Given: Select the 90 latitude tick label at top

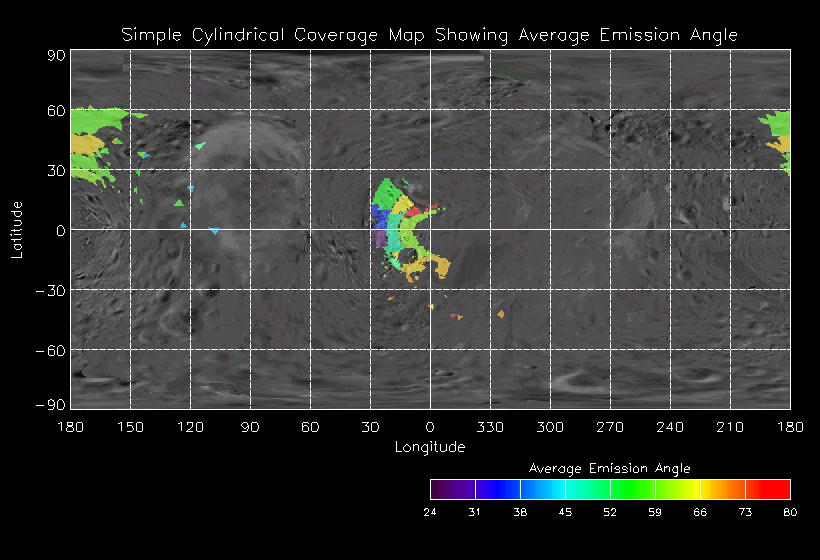Looking at the screenshot, I should click(56, 56).
